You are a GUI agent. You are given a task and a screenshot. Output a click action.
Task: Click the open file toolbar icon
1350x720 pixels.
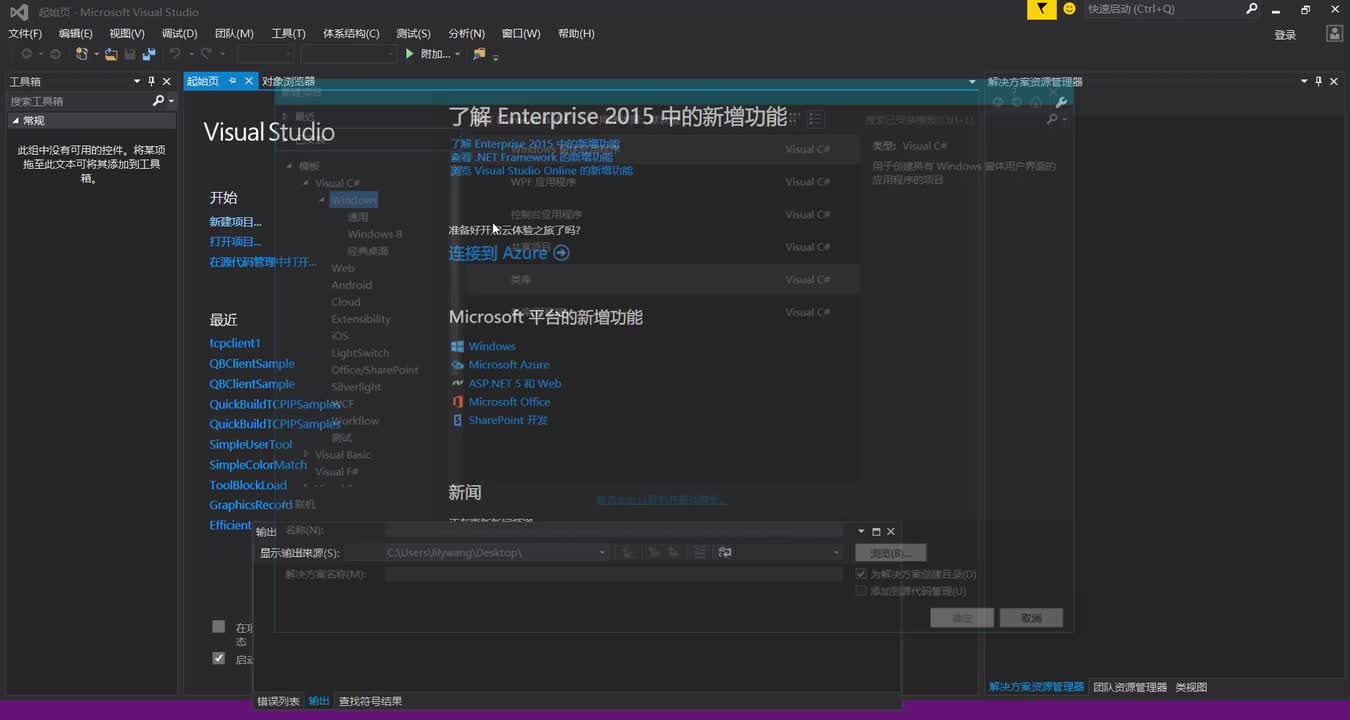click(112, 54)
